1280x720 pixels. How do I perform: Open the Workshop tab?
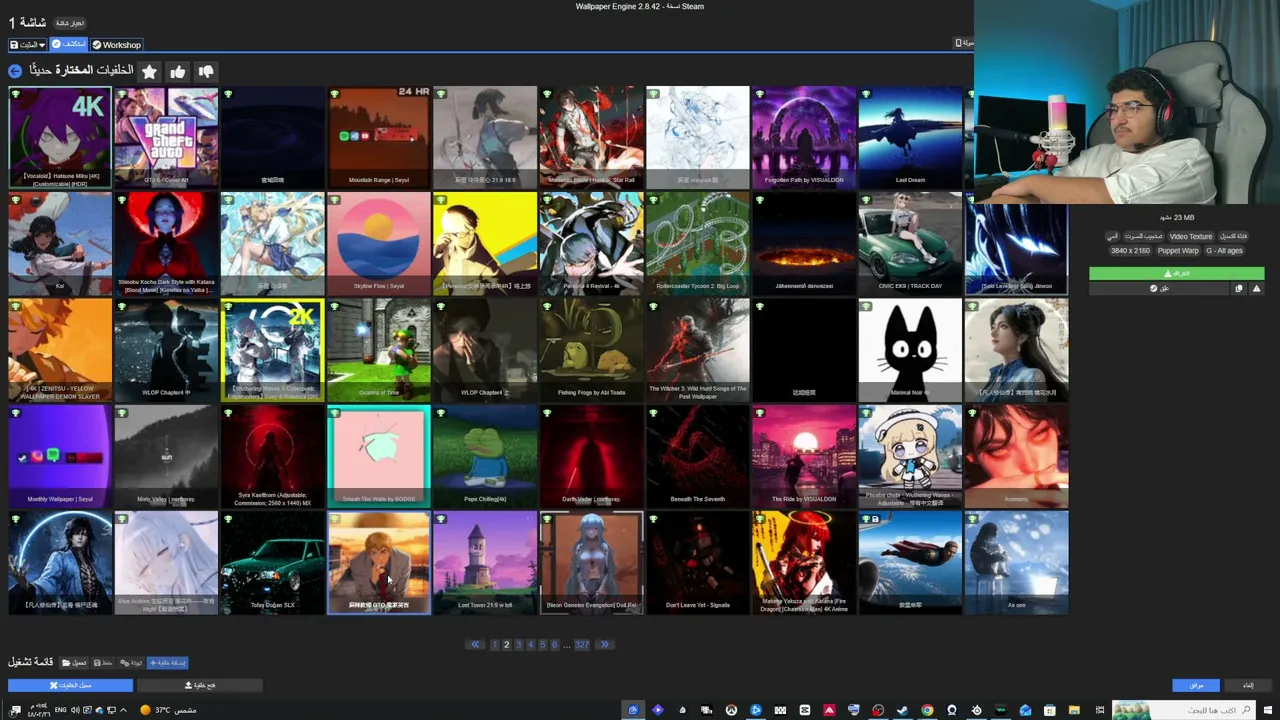coord(117,45)
